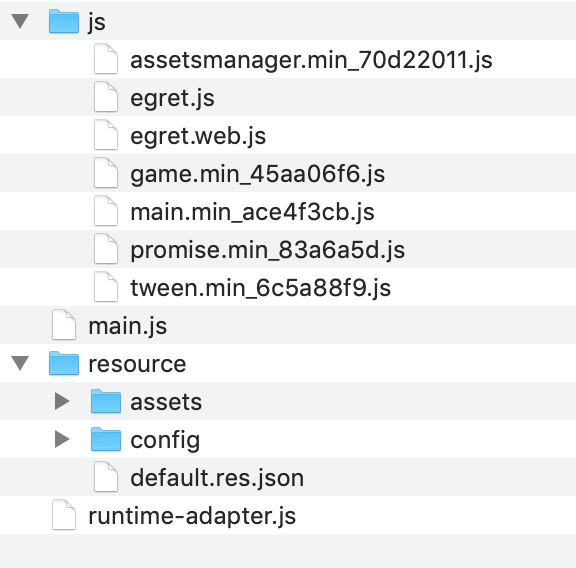Click the js folder icon
Viewport: 576px width, 568px height.
tap(64, 21)
